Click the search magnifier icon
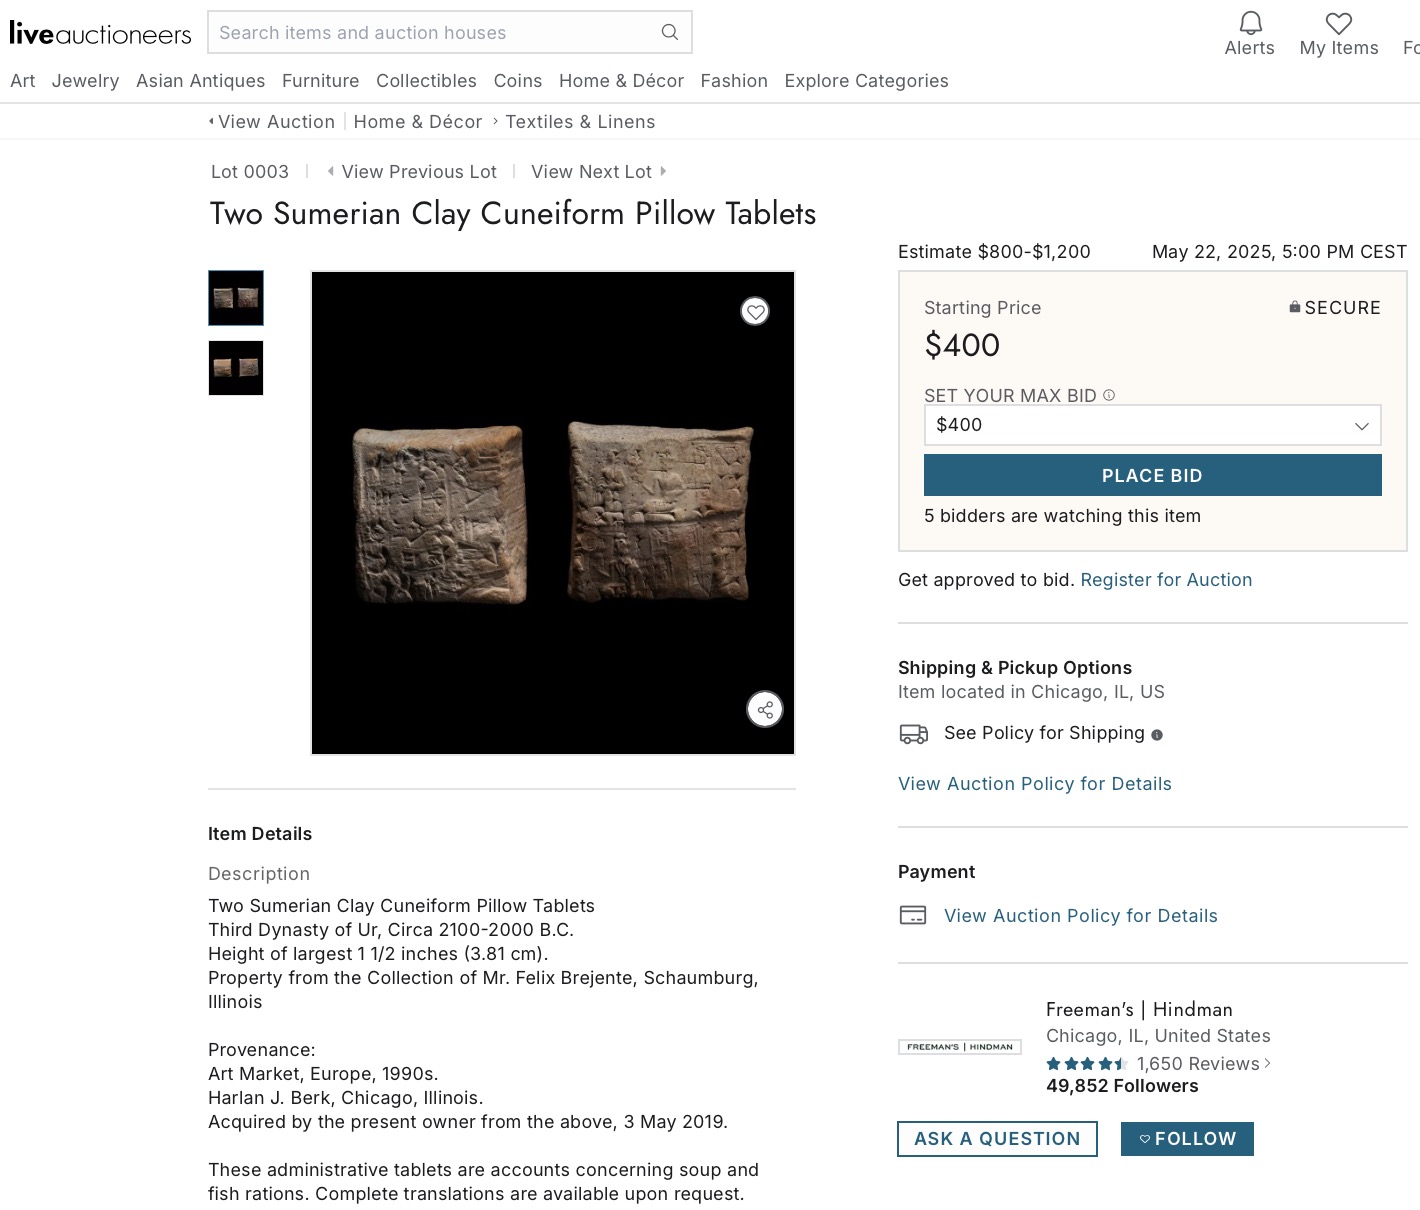 (x=670, y=32)
